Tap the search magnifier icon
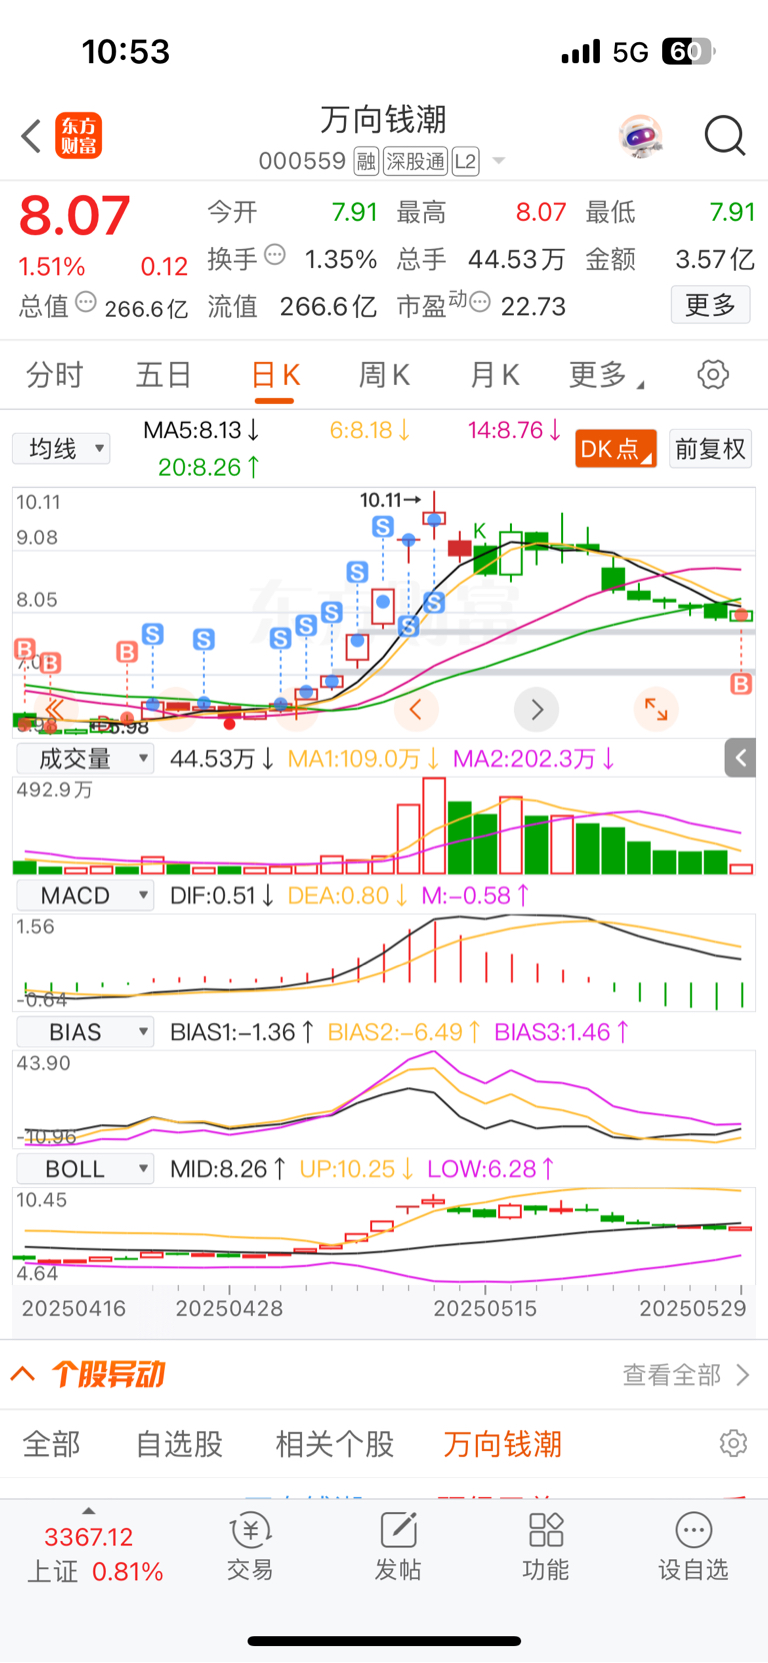 click(x=725, y=136)
